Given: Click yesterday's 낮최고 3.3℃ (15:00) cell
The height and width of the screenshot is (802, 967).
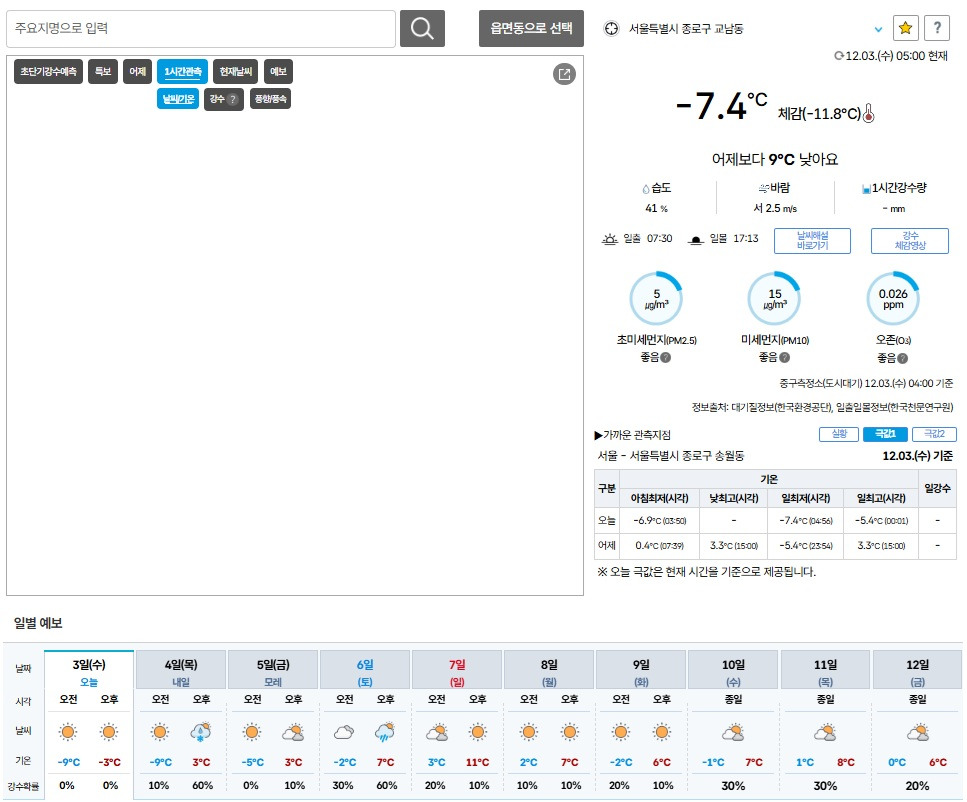Looking at the screenshot, I should pos(734,546).
